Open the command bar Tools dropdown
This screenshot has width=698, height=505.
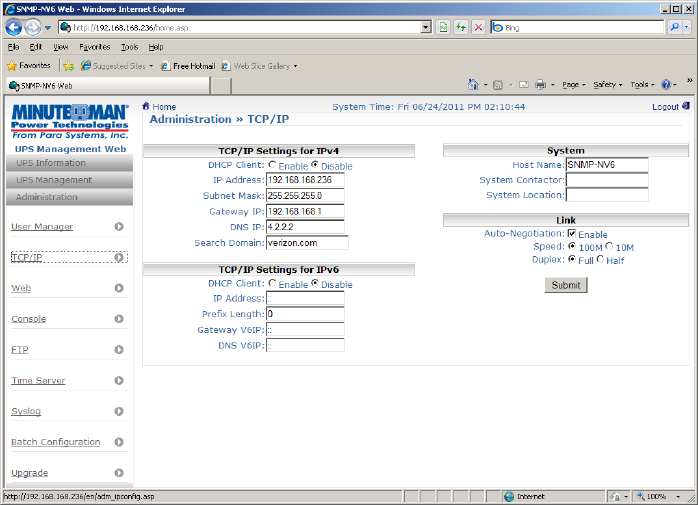(642, 85)
